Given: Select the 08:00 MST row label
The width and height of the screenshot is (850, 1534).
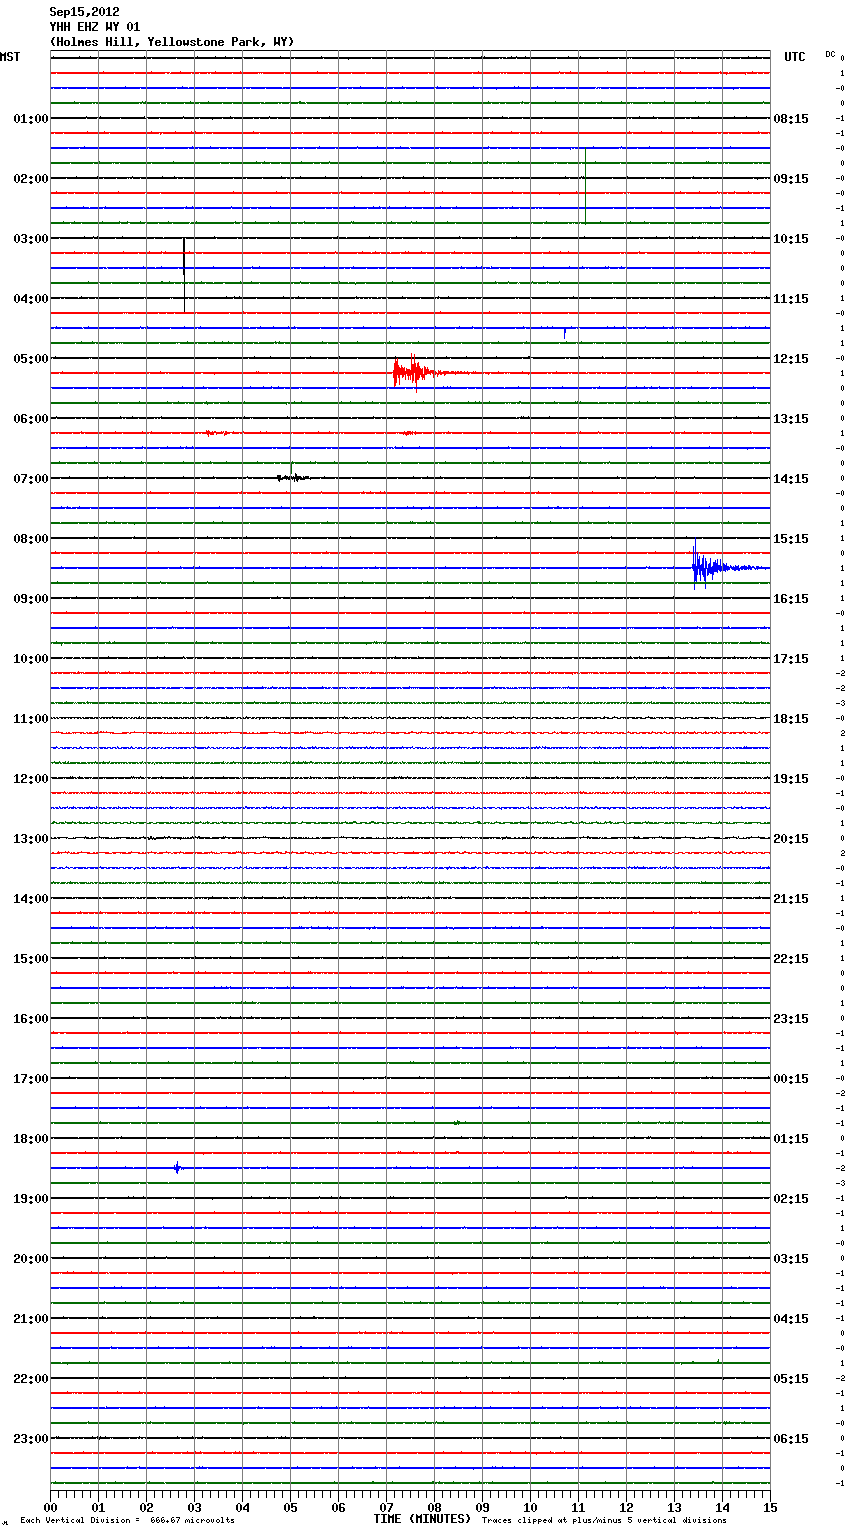Looking at the screenshot, I should tap(31, 539).
